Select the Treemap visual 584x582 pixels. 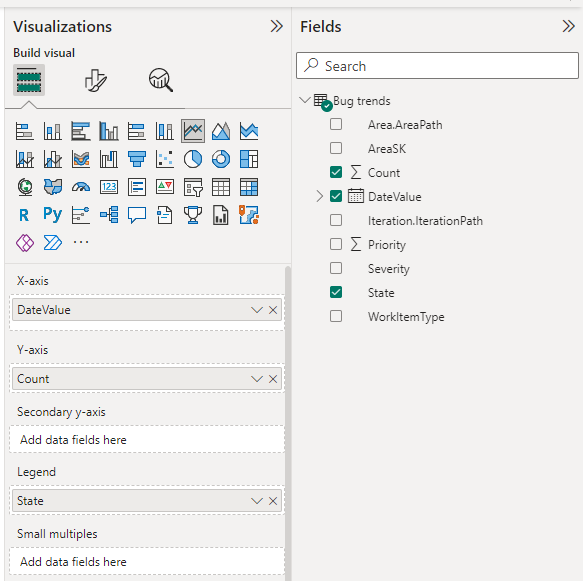tap(249, 159)
